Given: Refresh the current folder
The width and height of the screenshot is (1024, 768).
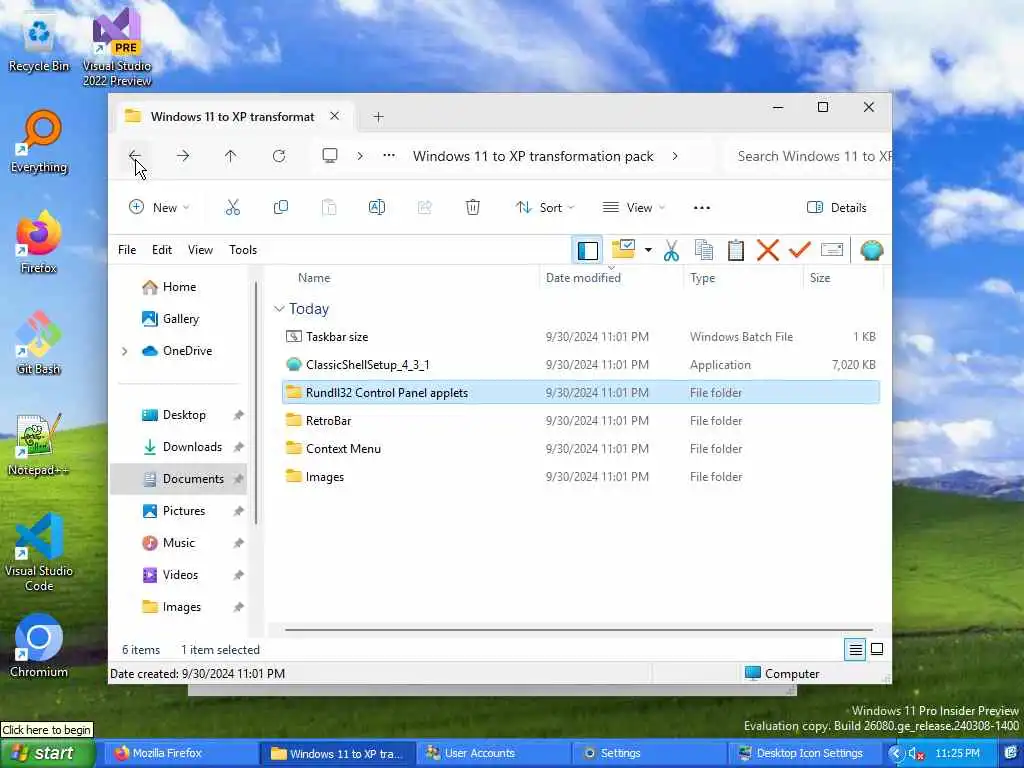Looking at the screenshot, I should [x=279, y=156].
